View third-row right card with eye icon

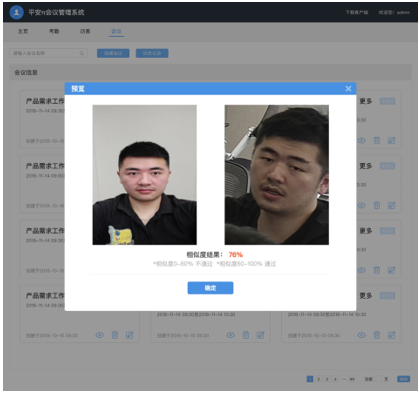(362, 270)
